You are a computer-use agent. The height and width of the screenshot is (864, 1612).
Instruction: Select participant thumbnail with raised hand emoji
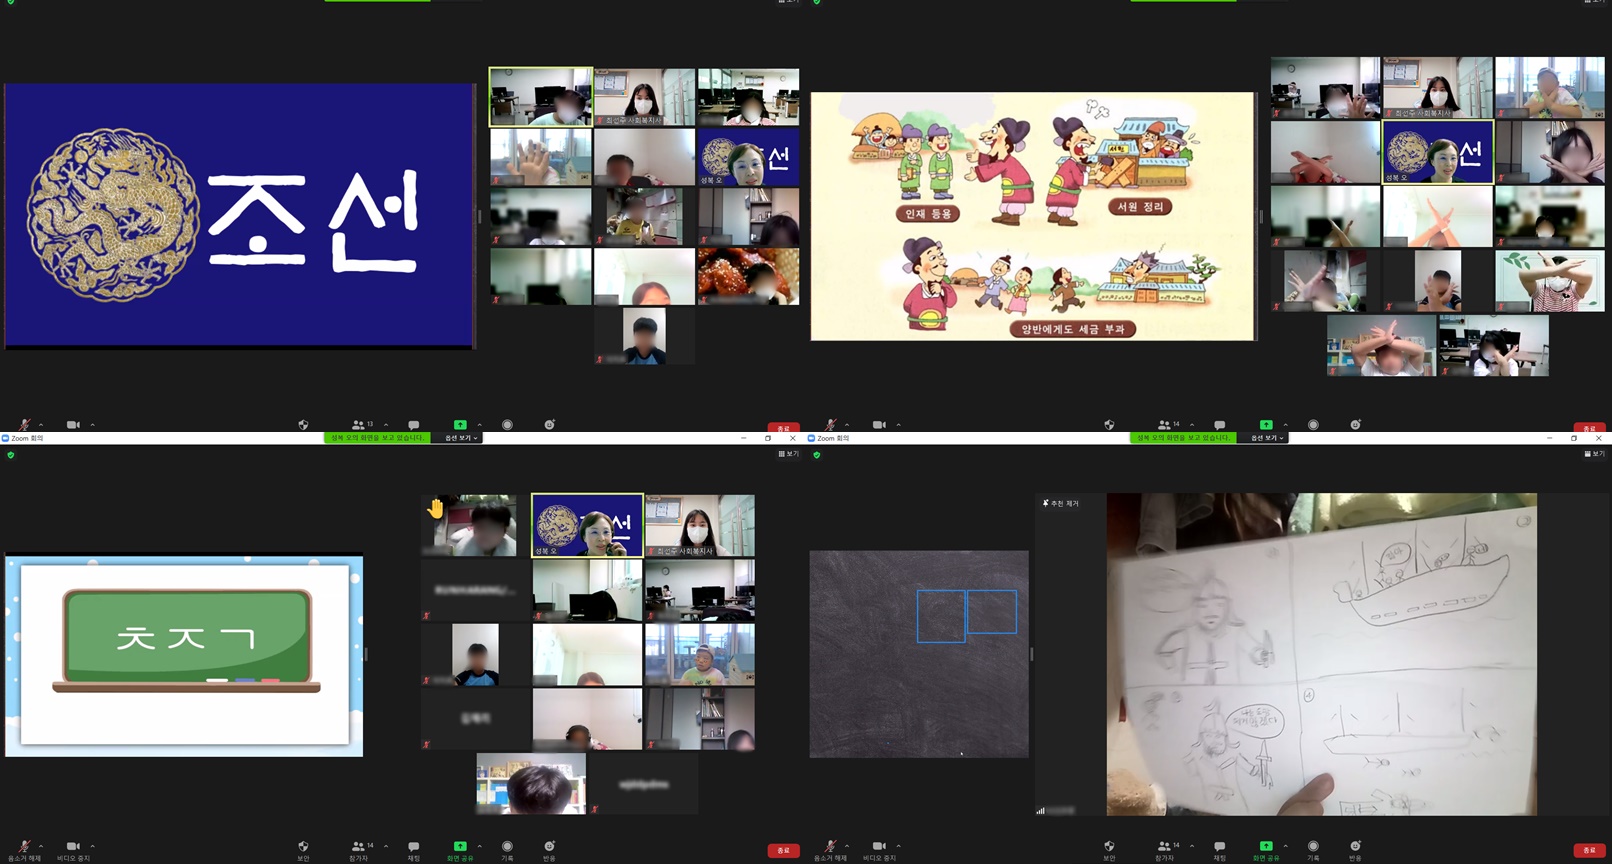(x=475, y=524)
